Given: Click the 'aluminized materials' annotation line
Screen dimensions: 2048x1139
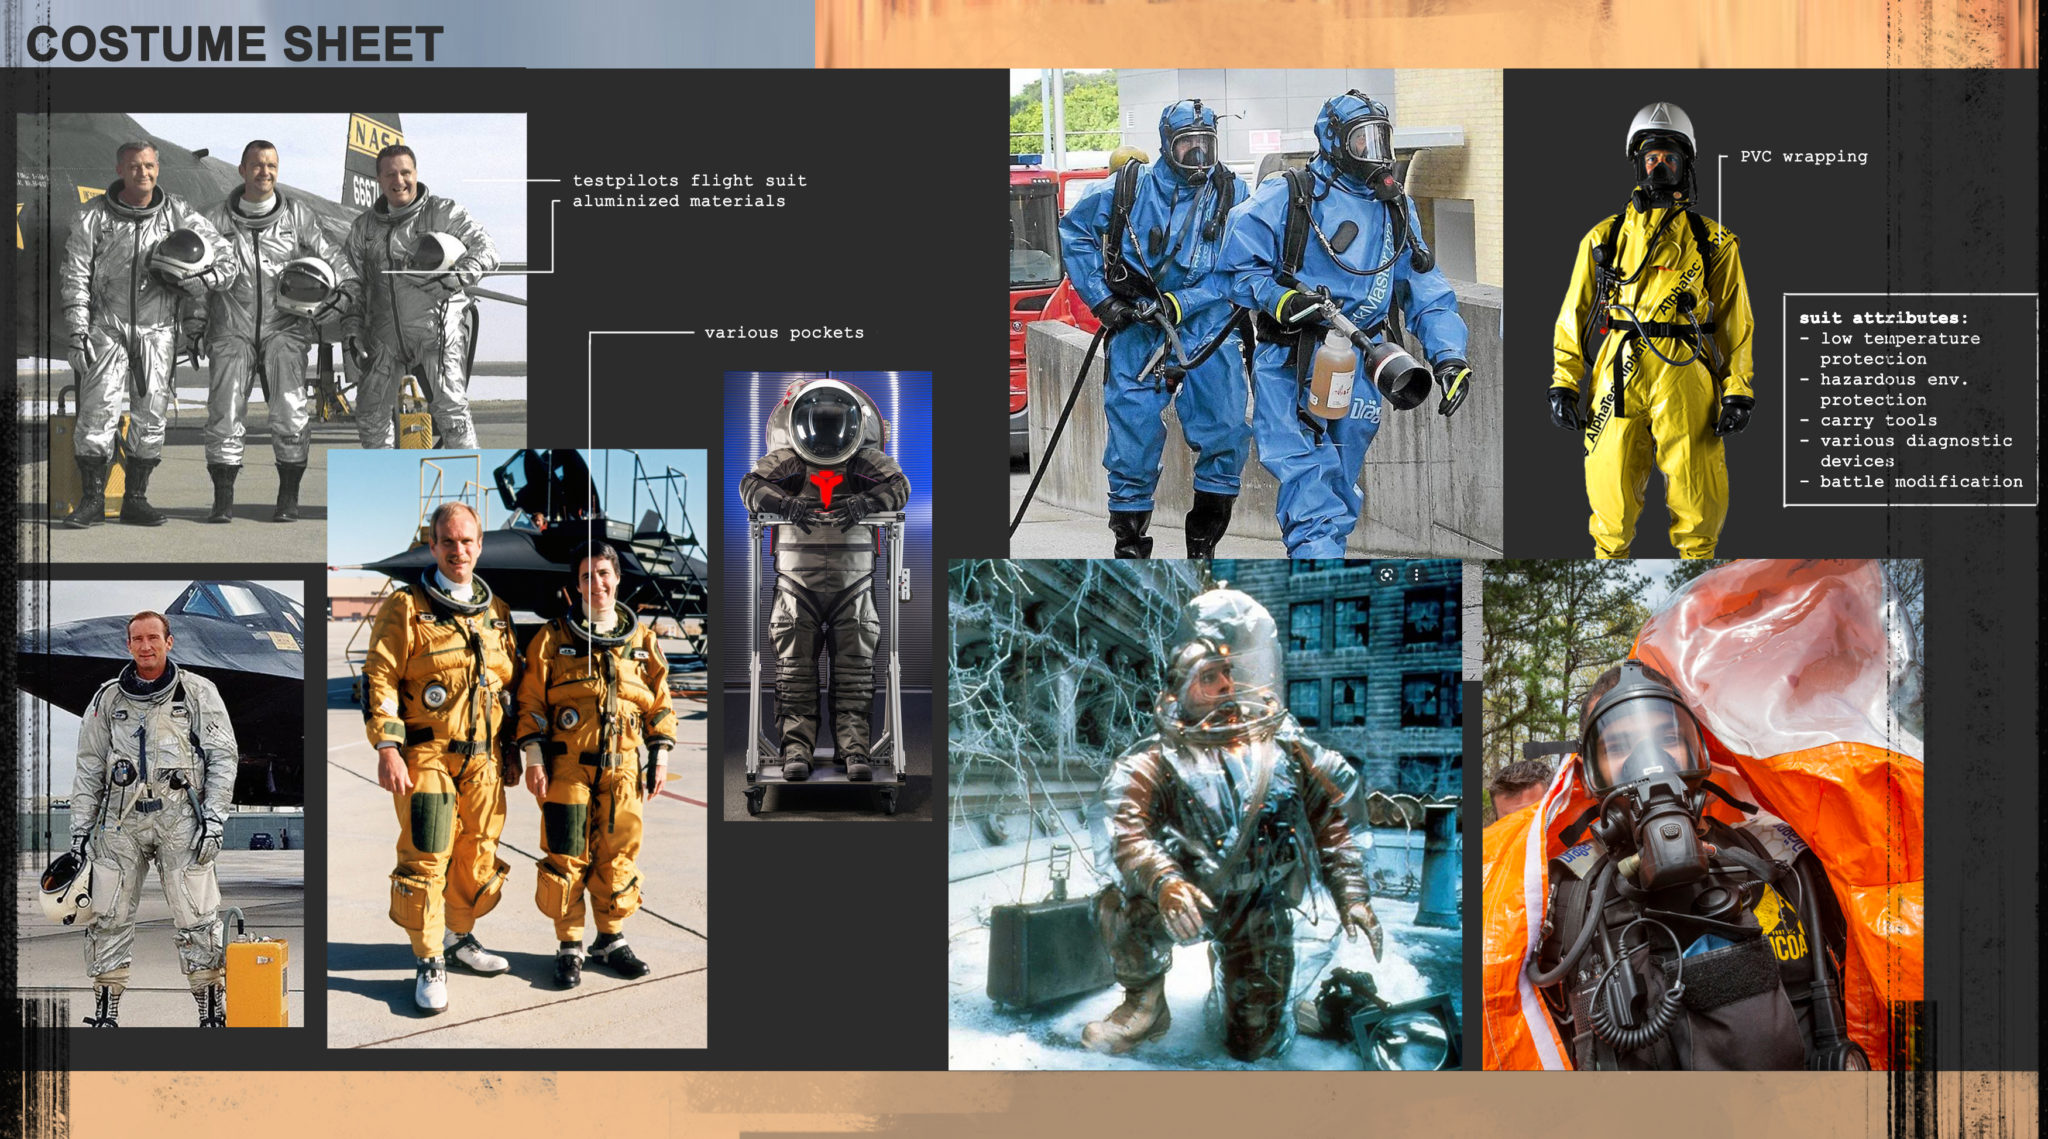Looking at the screenshot, I should click(678, 201).
